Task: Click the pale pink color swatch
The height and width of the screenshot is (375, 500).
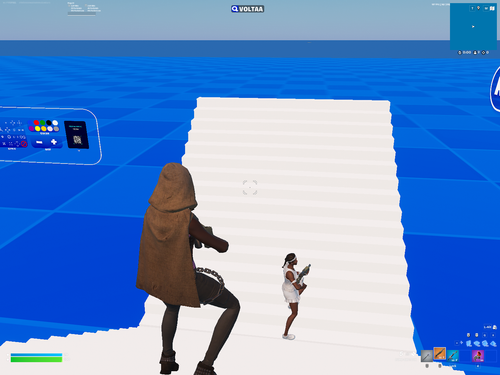Action: 50,129
